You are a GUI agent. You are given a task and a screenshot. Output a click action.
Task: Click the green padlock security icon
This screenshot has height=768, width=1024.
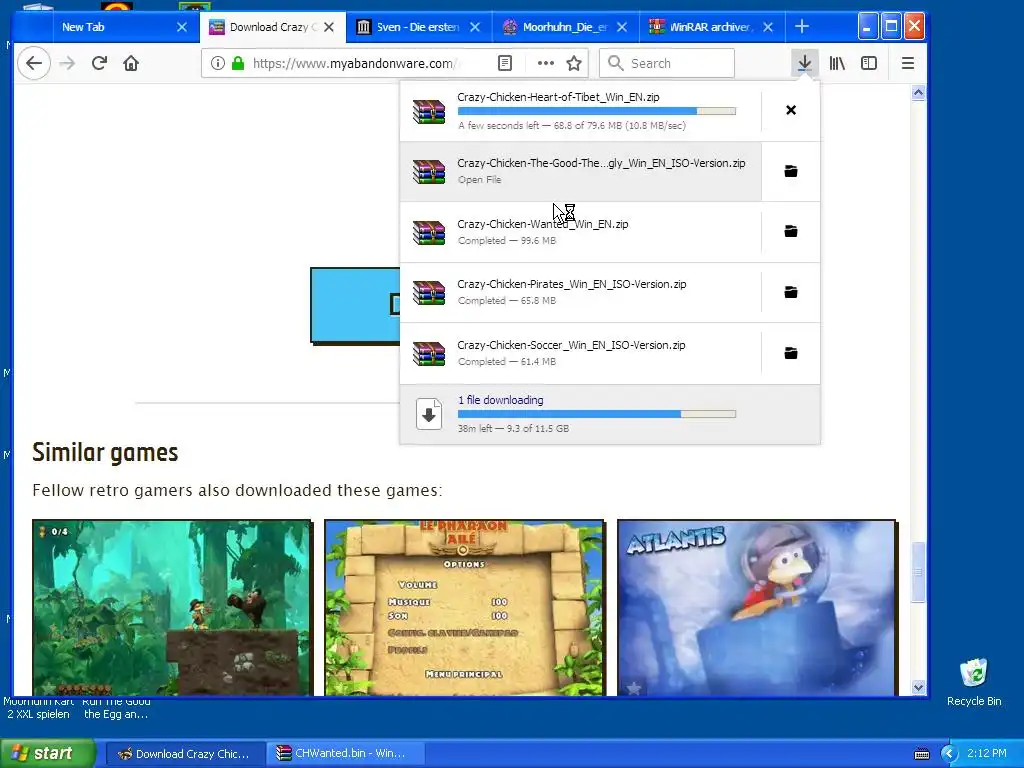[238, 63]
